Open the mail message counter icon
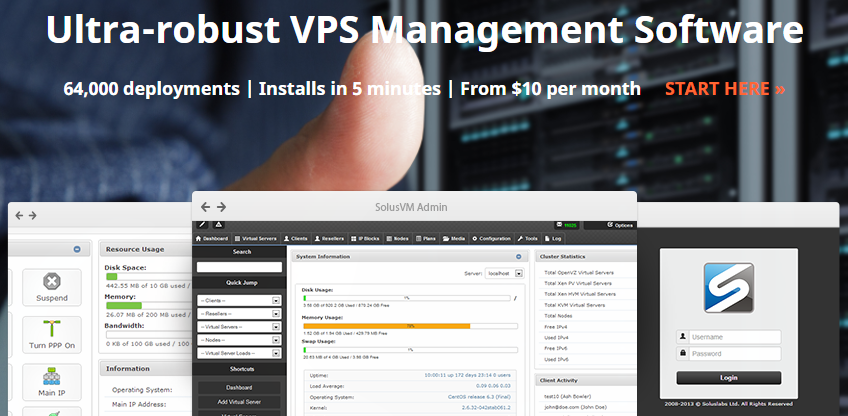 point(566,225)
